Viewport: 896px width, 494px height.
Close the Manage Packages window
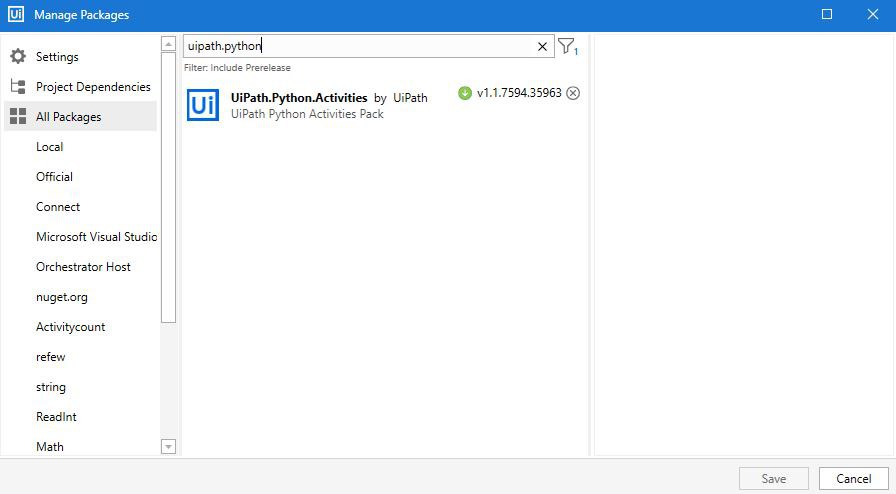[873, 14]
